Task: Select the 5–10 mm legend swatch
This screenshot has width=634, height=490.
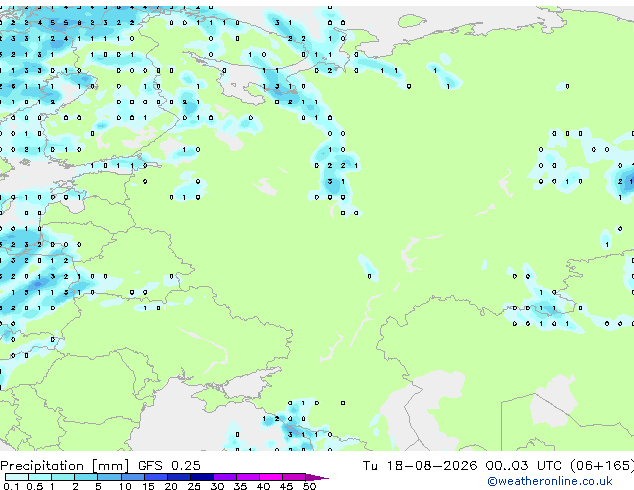Action: pos(109,477)
